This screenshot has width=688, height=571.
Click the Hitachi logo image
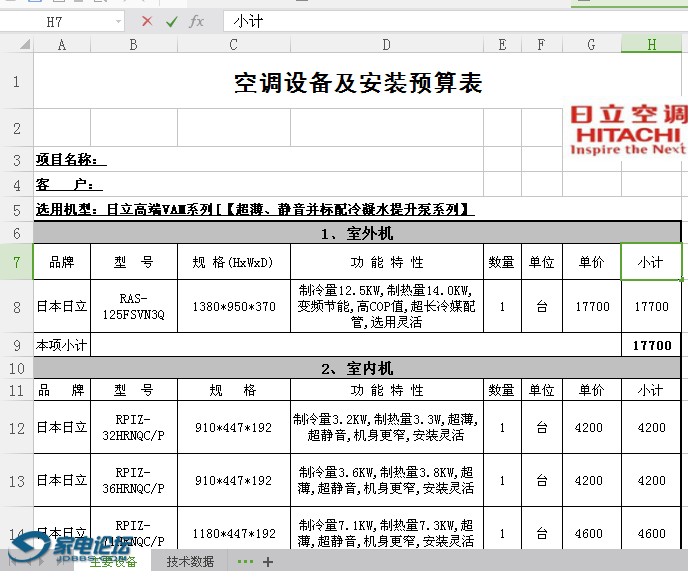[628, 129]
